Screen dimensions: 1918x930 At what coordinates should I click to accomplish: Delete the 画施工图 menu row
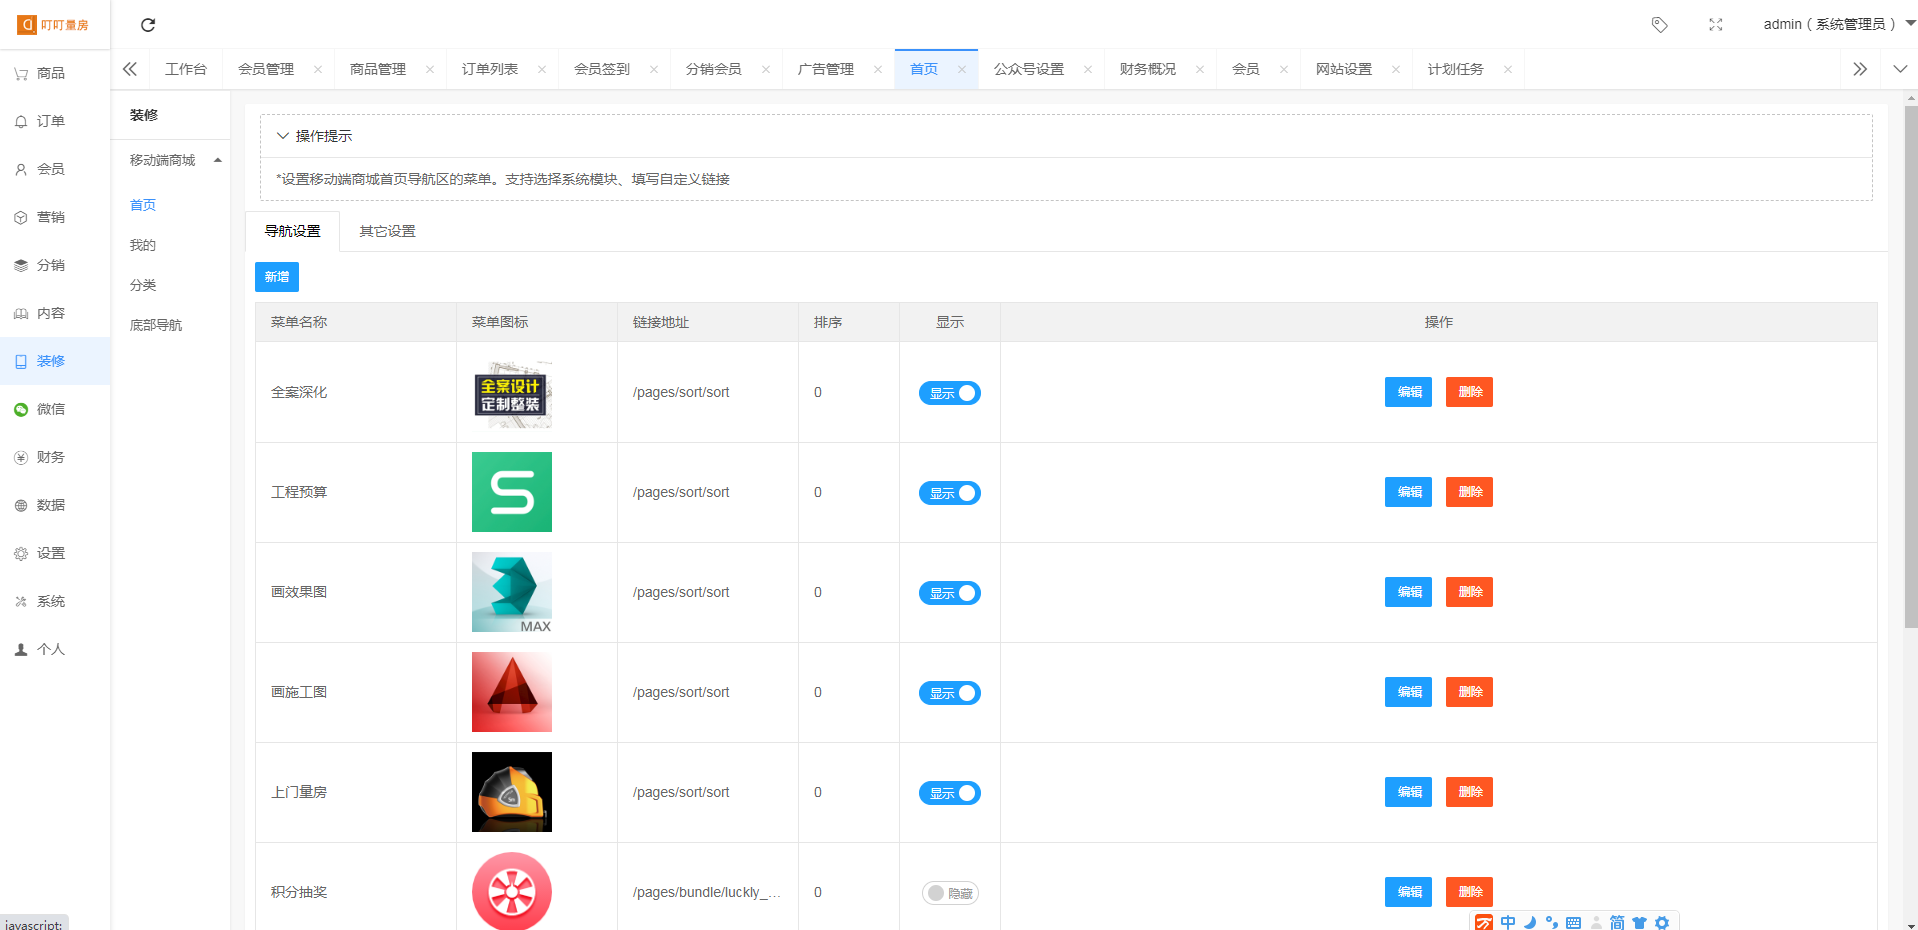[1469, 692]
